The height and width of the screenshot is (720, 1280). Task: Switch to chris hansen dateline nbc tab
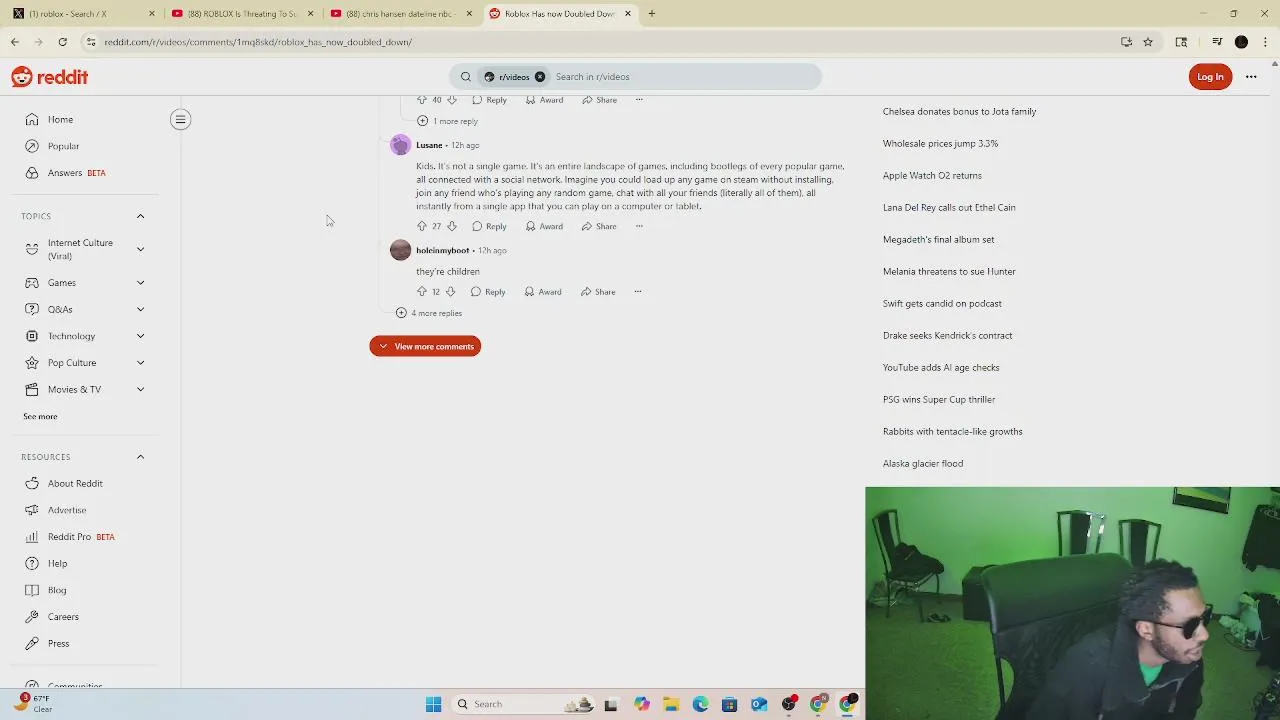400,14
